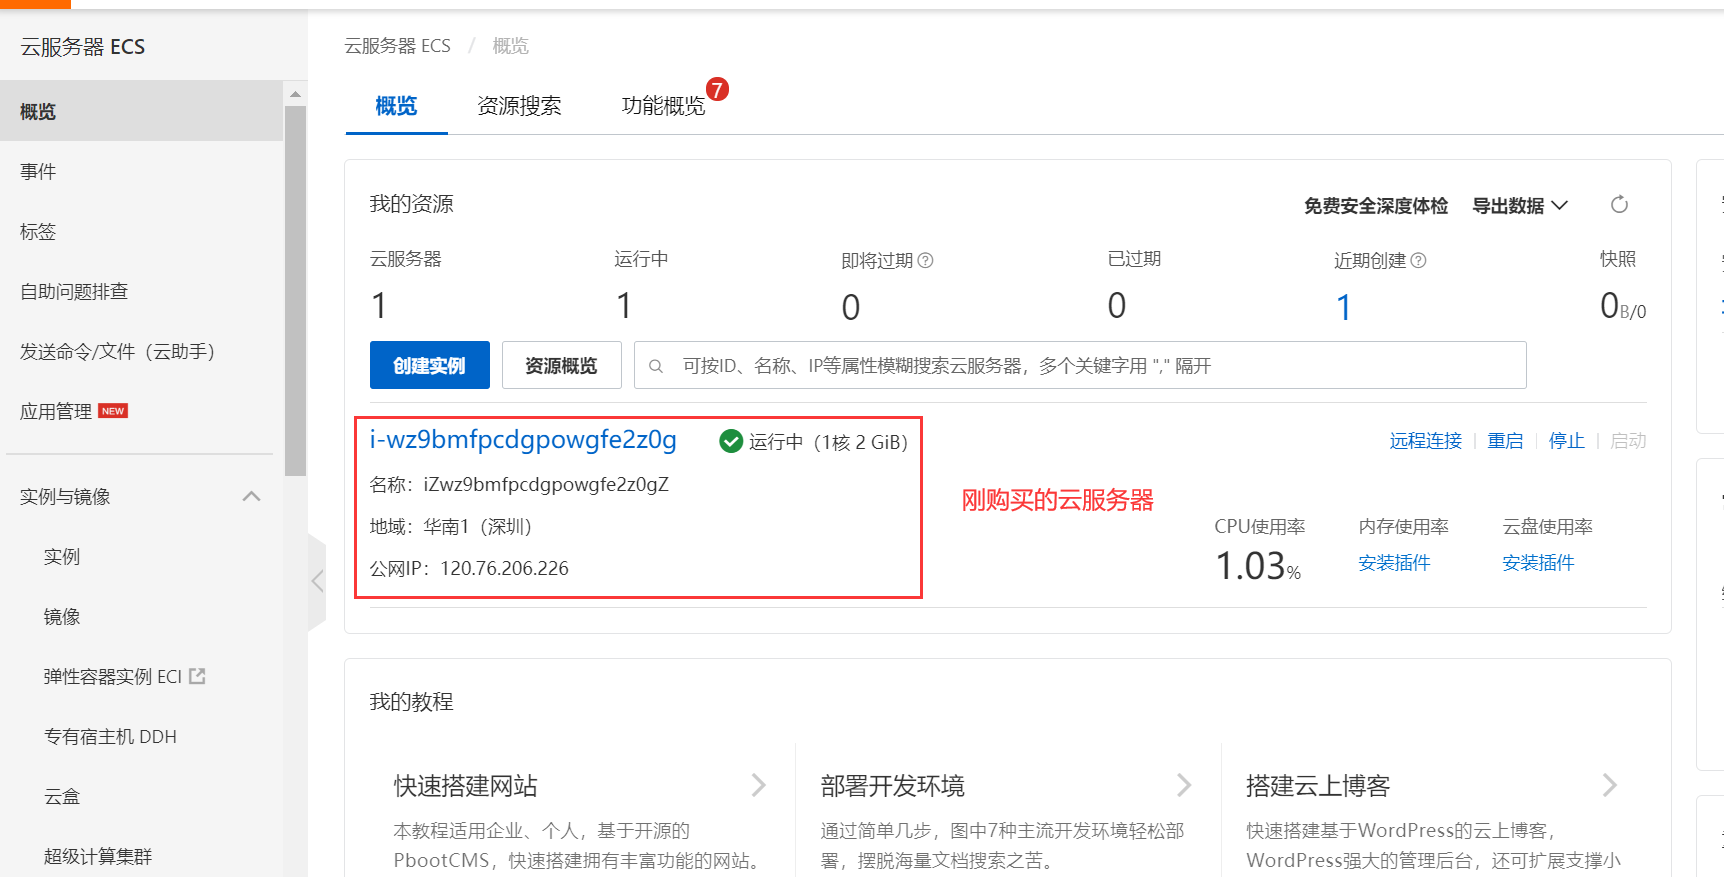Focus the cloud server search input field

pyautogui.click(x=1080, y=365)
